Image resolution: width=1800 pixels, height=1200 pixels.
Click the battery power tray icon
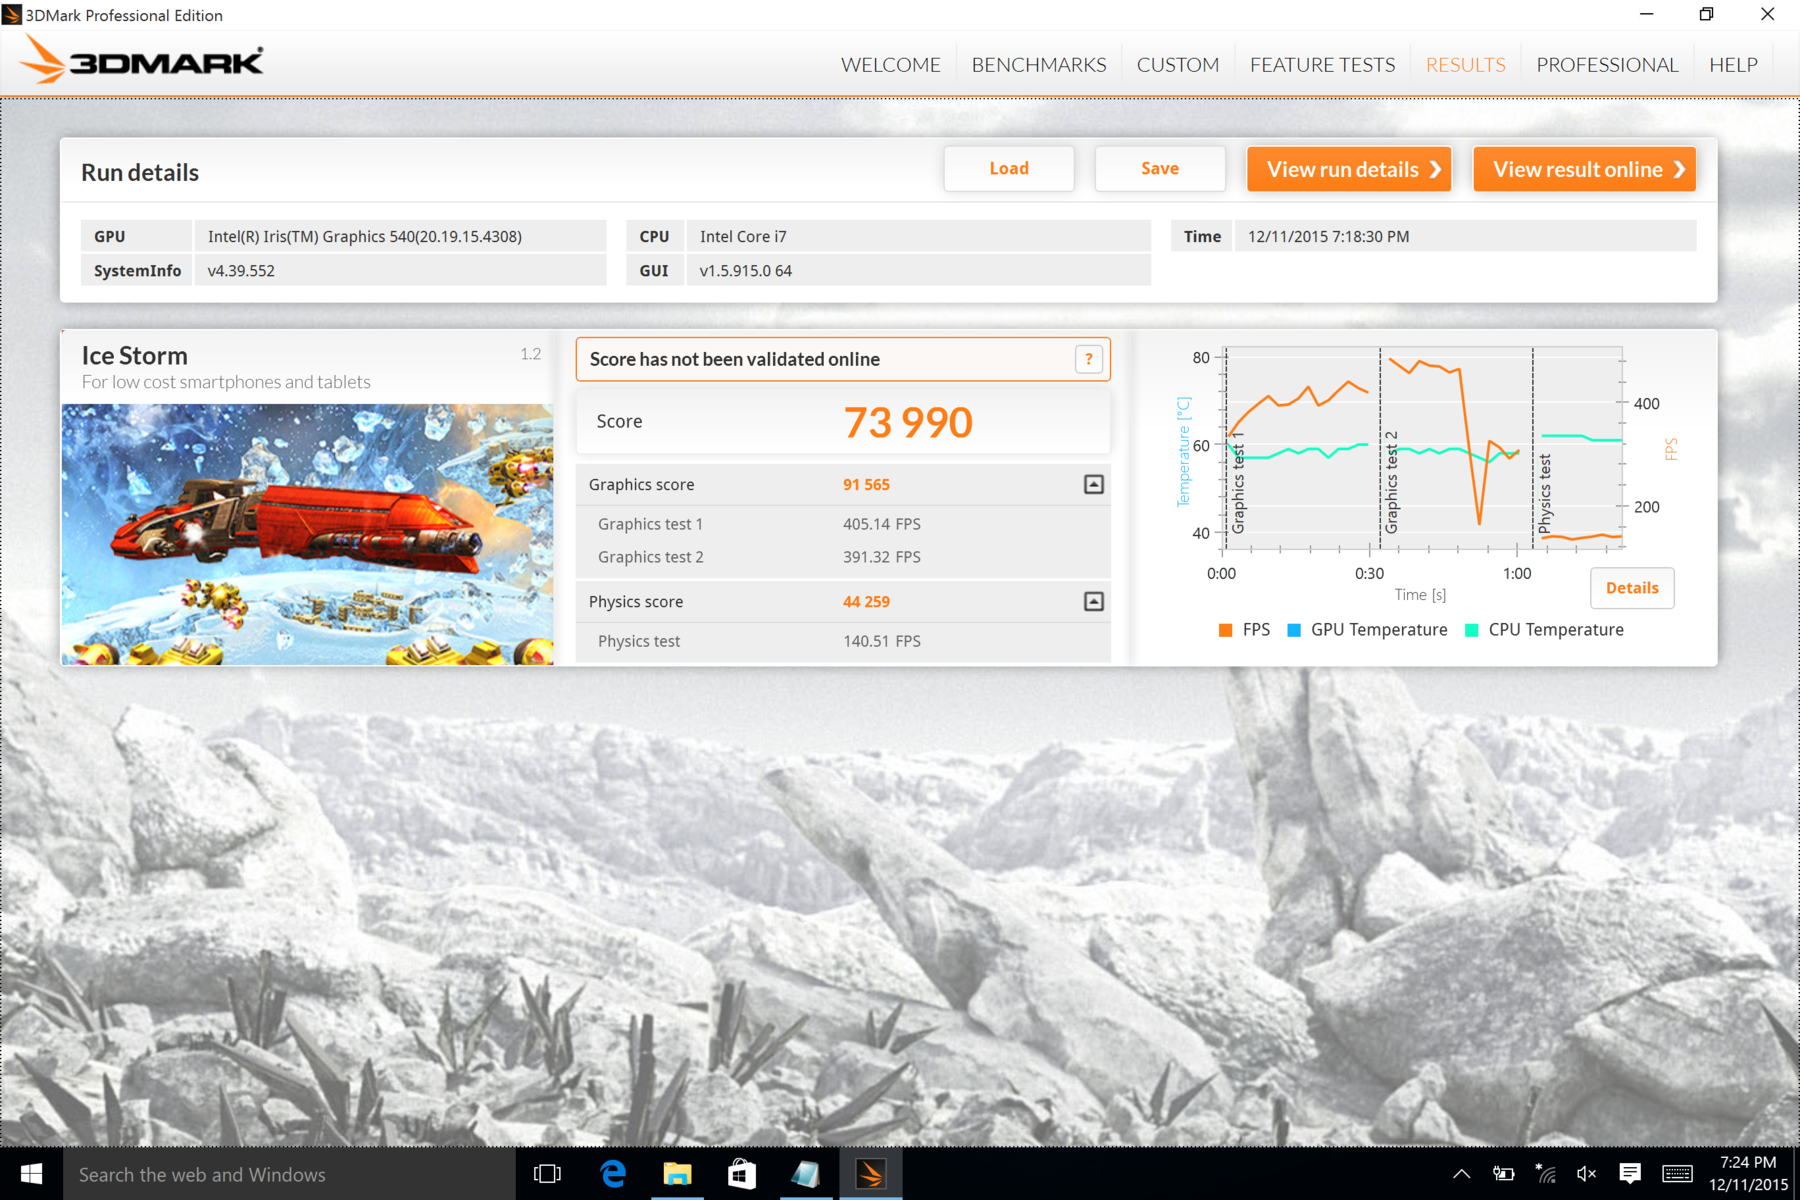(x=1503, y=1174)
